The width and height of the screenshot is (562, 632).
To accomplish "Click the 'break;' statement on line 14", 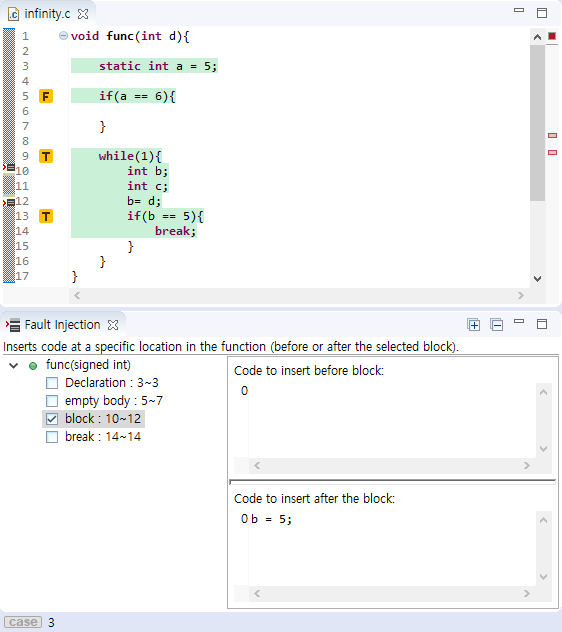I will pyautogui.click(x=175, y=231).
